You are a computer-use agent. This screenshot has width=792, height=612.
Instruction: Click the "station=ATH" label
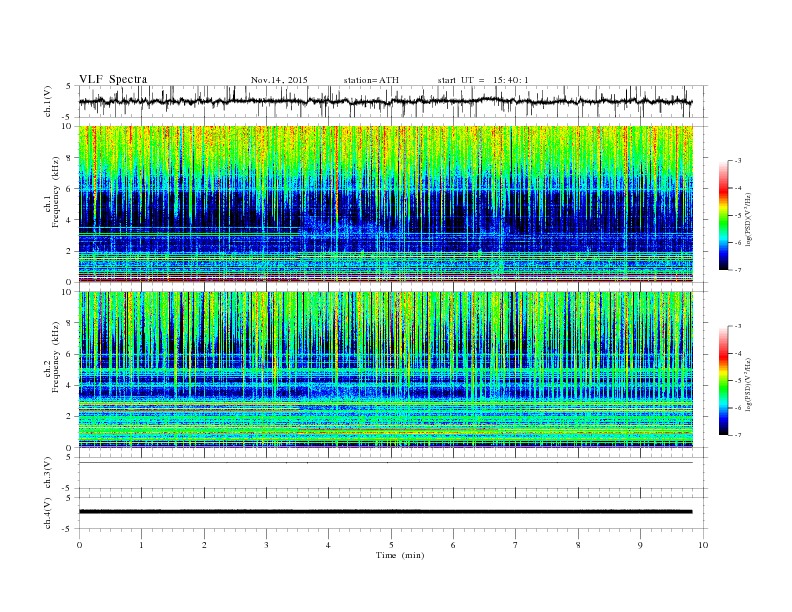click(371, 80)
